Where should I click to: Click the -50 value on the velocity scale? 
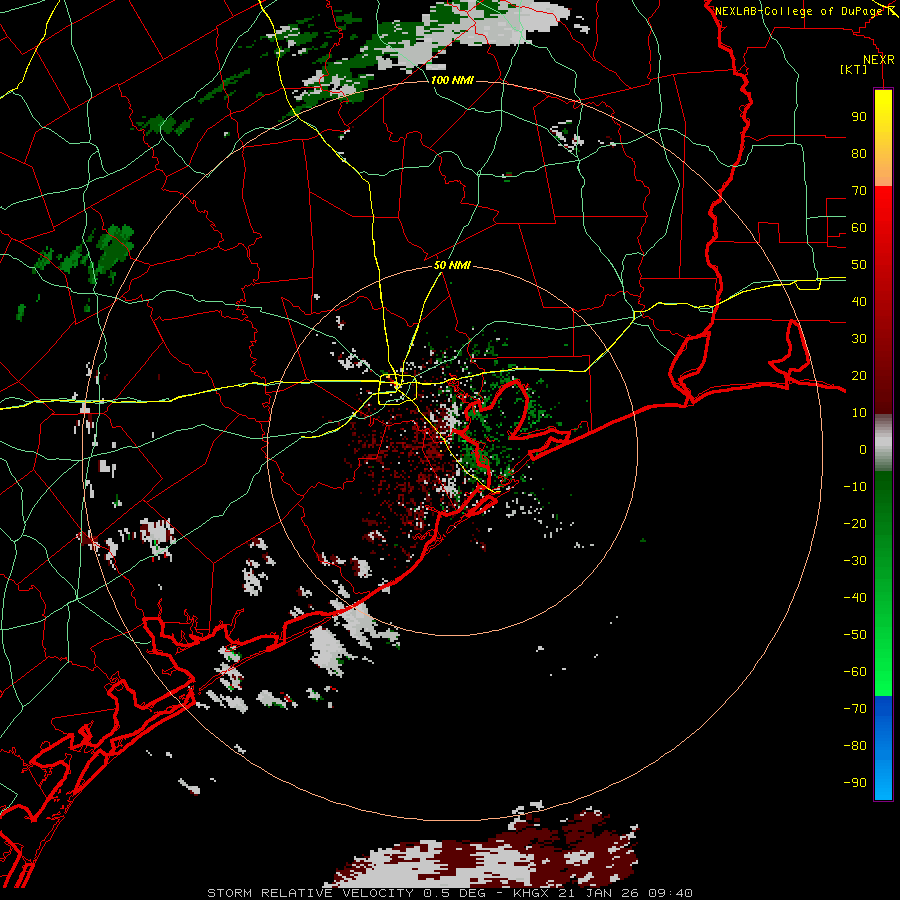pos(855,634)
